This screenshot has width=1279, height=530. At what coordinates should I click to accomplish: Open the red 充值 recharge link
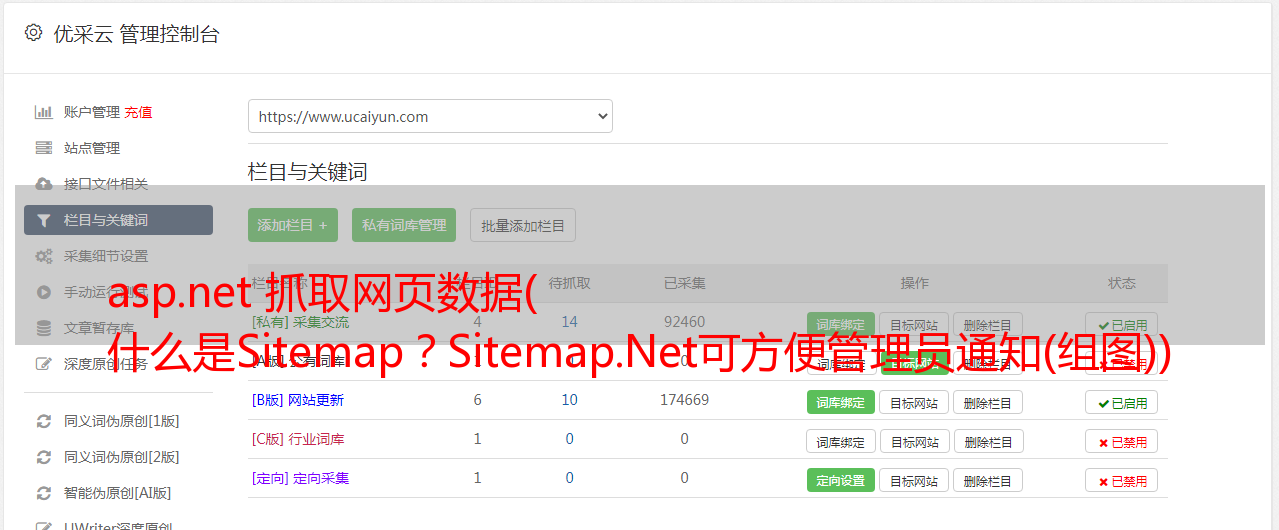[139, 112]
